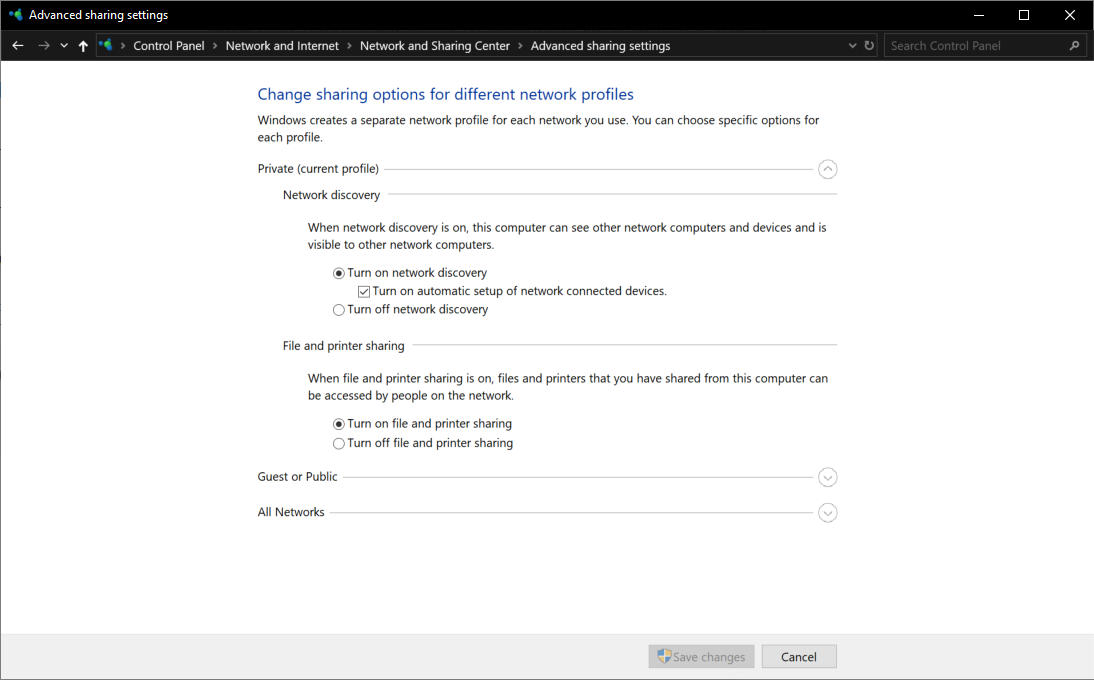Select Turn on file and printer sharing
The height and width of the screenshot is (680, 1094).
tap(339, 424)
